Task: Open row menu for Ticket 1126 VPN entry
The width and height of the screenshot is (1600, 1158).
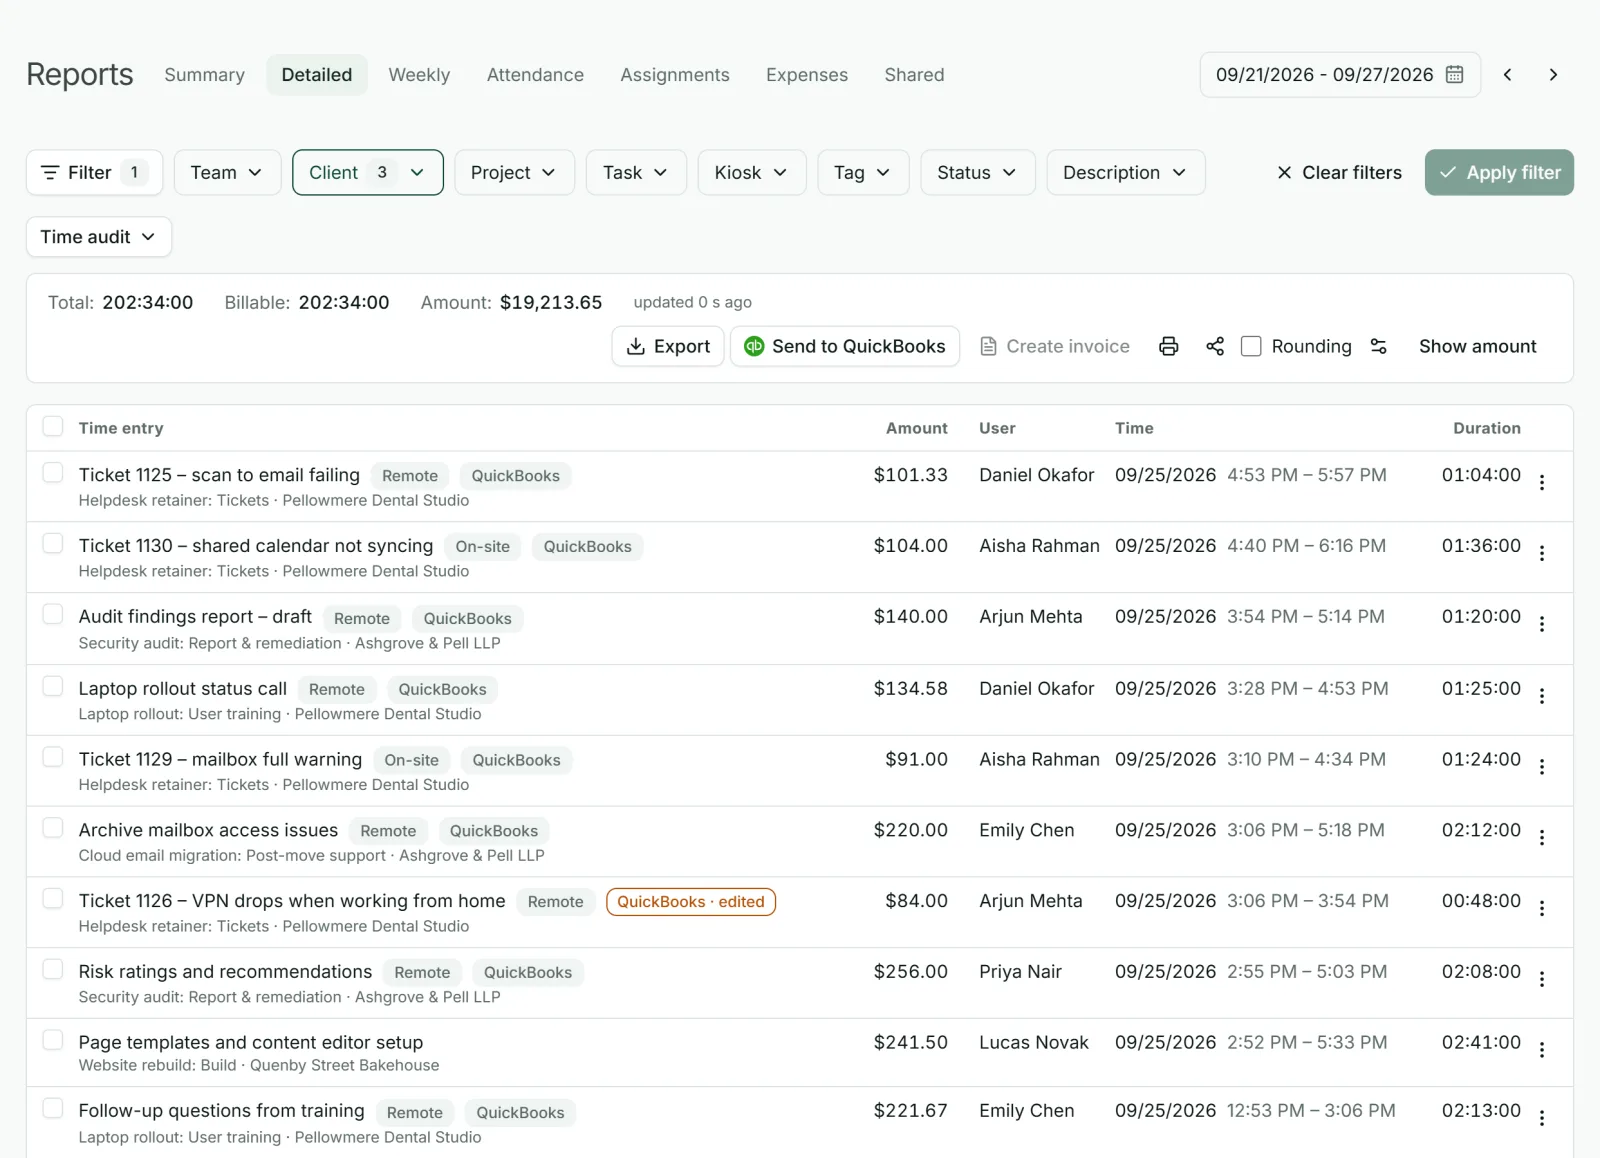Action: click(1542, 908)
